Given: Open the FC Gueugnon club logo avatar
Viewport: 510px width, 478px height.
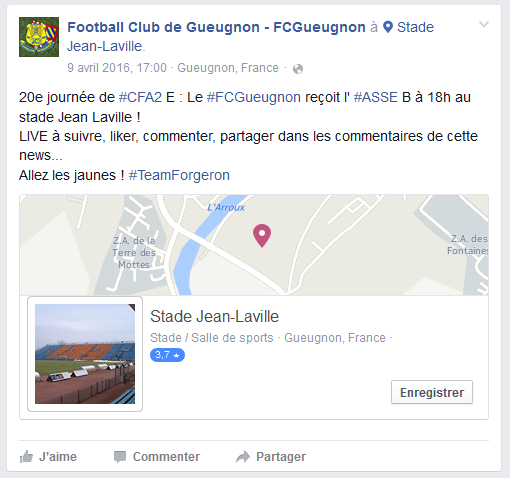Looking at the screenshot, I should pyautogui.click(x=39, y=37).
